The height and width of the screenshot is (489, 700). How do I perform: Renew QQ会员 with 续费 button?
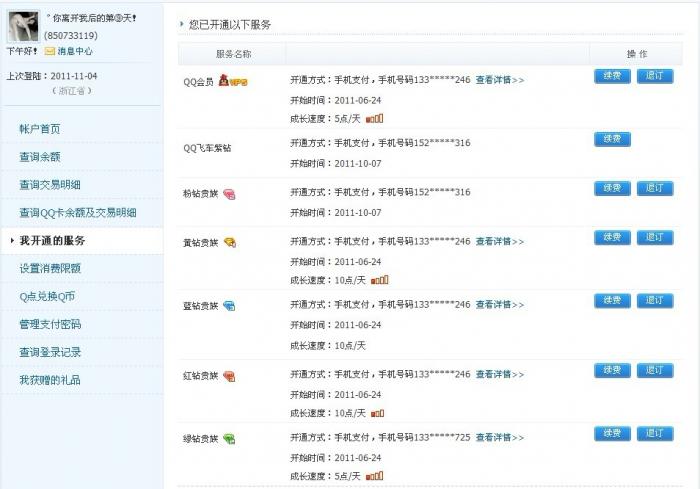[x=612, y=76]
